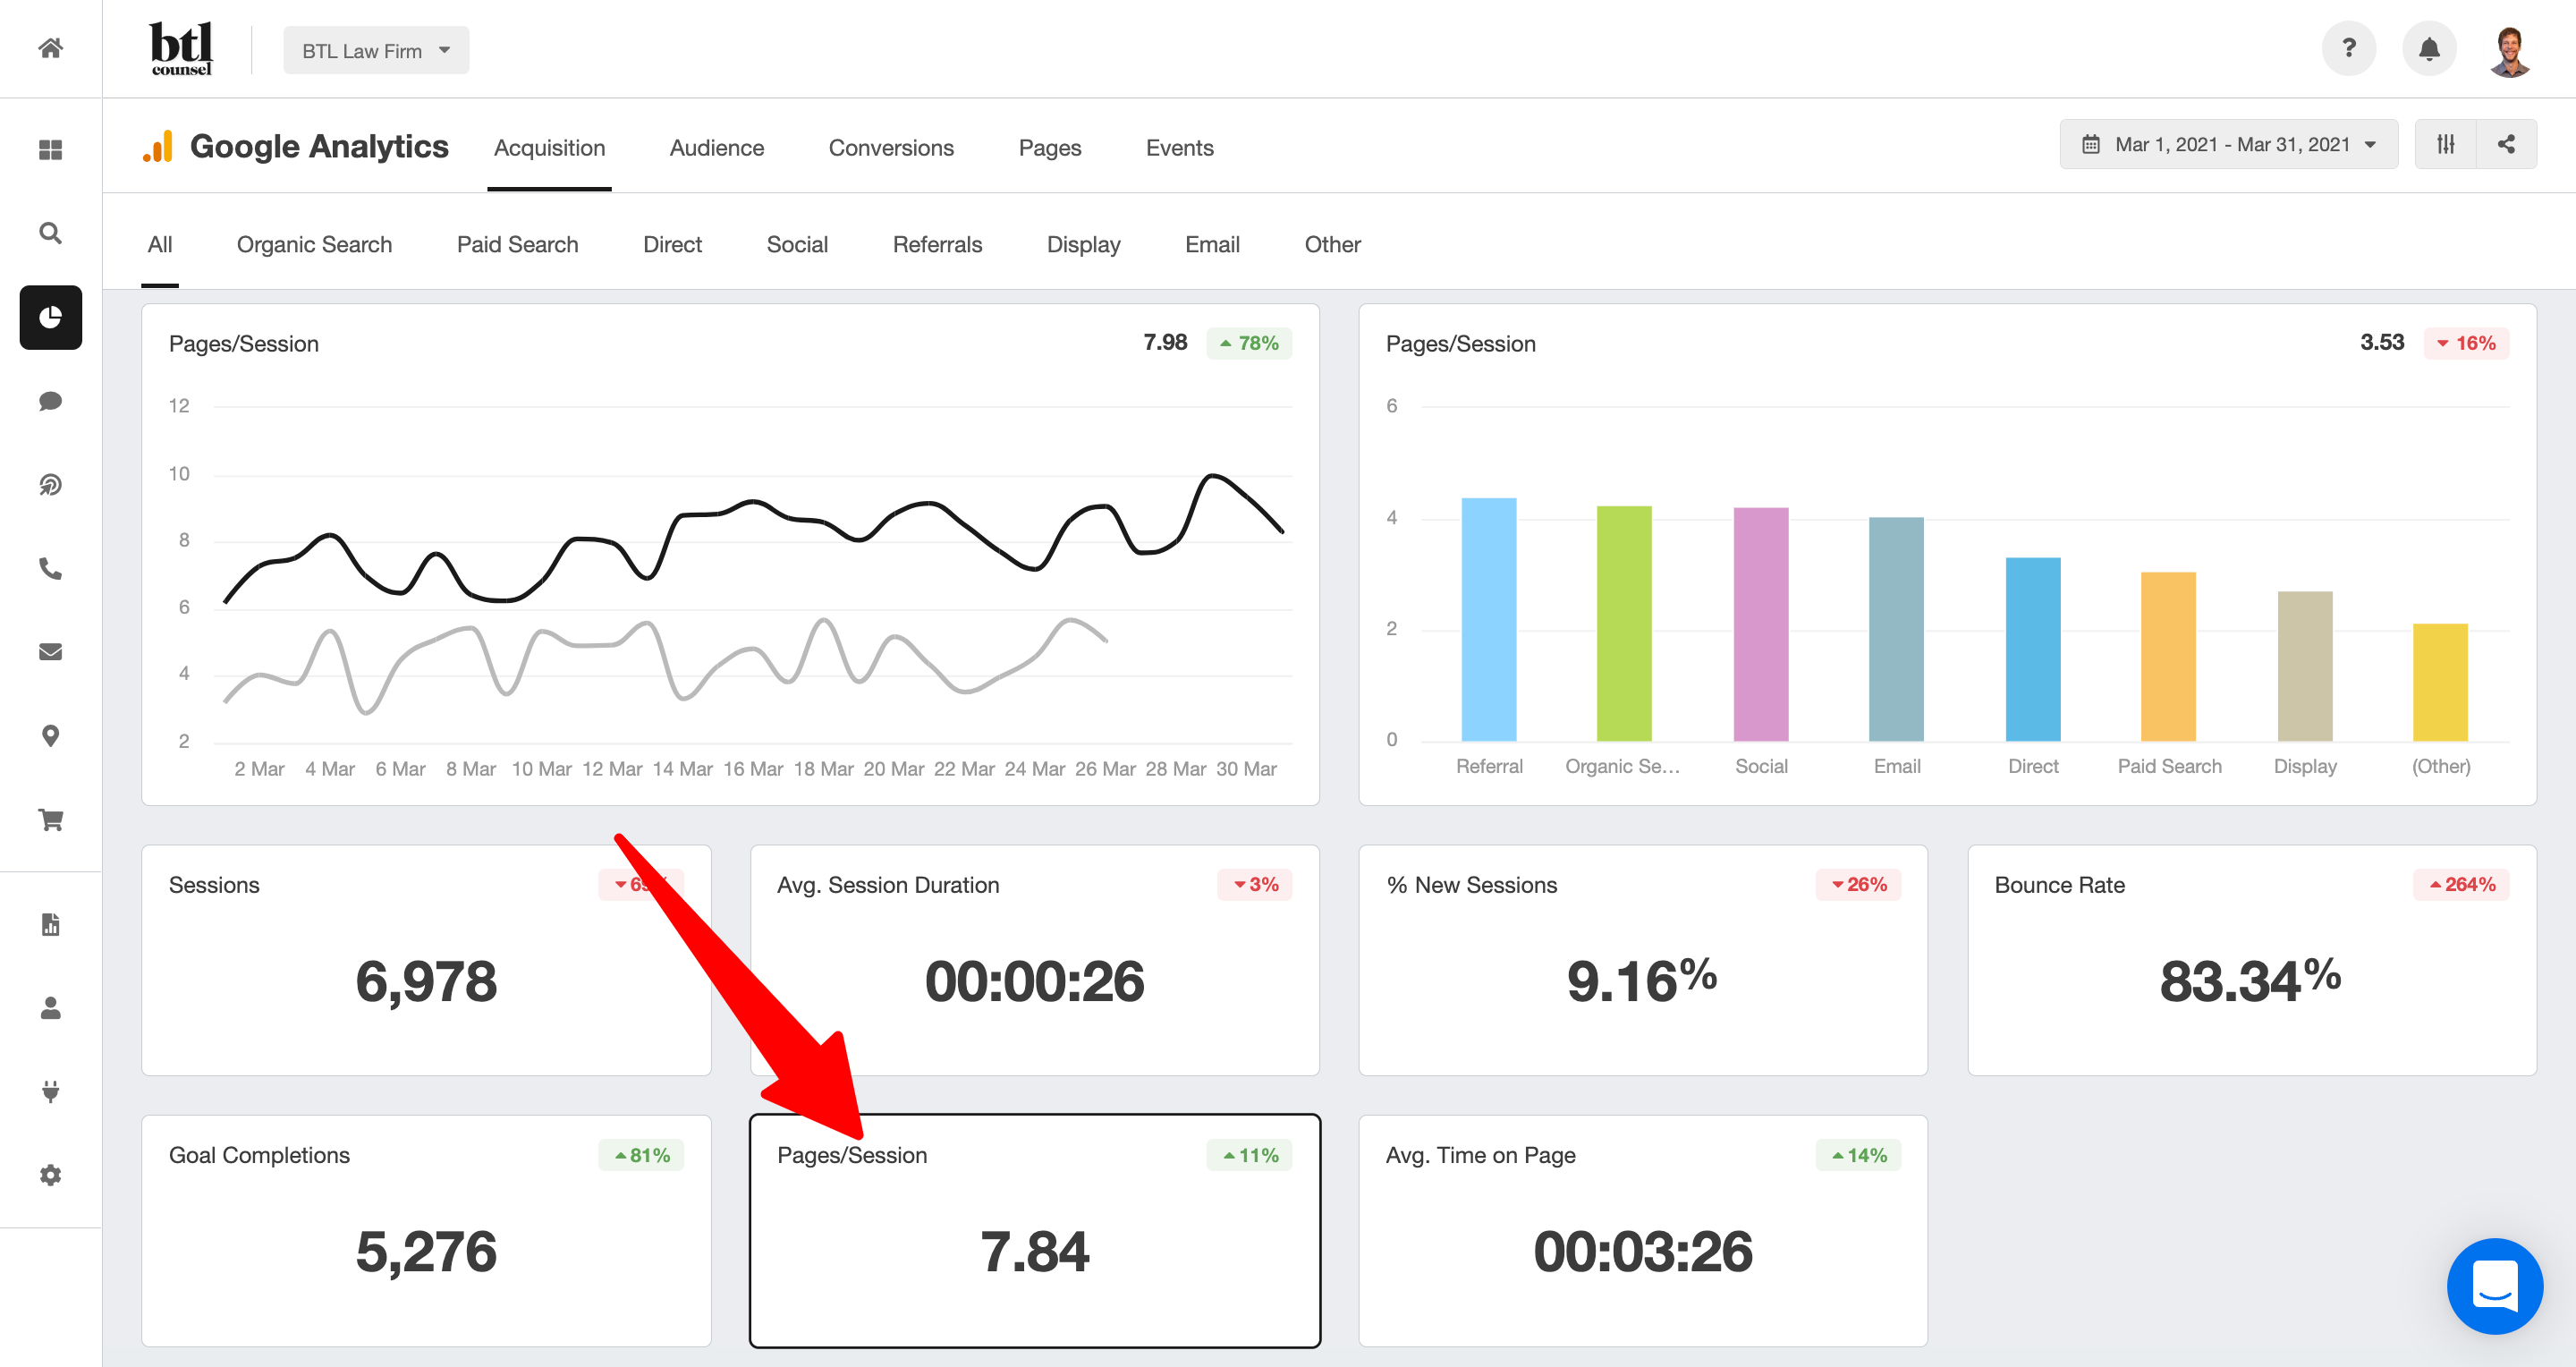2576x1367 pixels.
Task: Open the radar tracking sidebar icon
Action: (x=51, y=485)
